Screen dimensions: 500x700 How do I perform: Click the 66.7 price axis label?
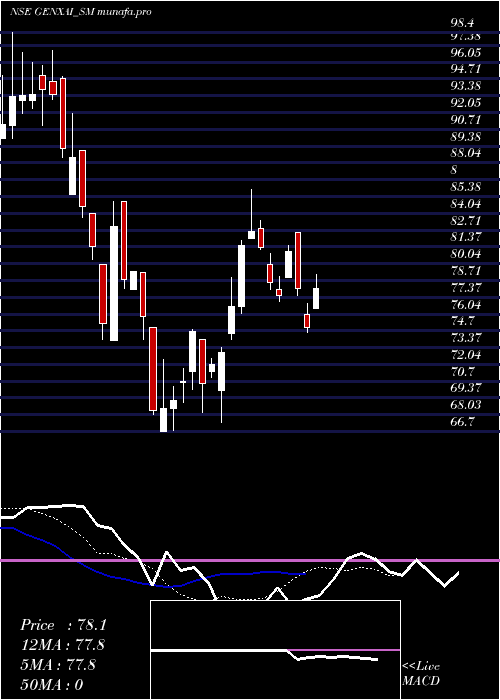pyautogui.click(x=463, y=422)
